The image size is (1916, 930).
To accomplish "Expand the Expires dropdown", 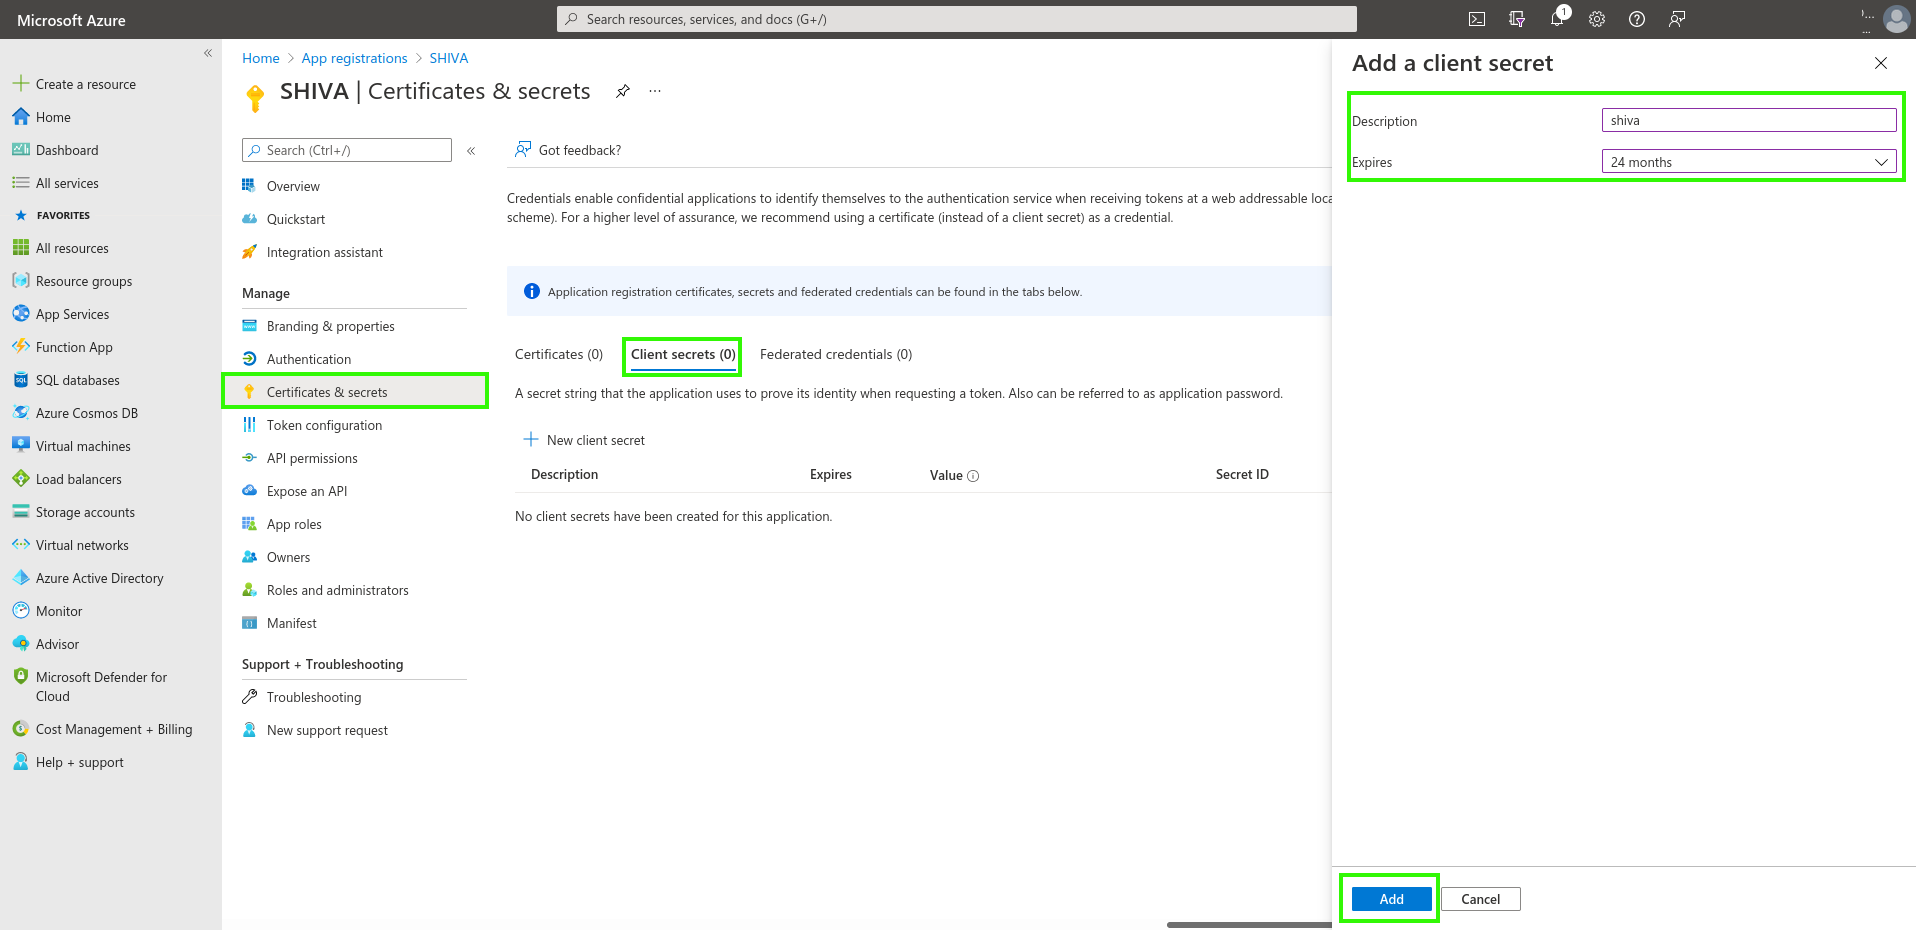I will pos(1748,162).
